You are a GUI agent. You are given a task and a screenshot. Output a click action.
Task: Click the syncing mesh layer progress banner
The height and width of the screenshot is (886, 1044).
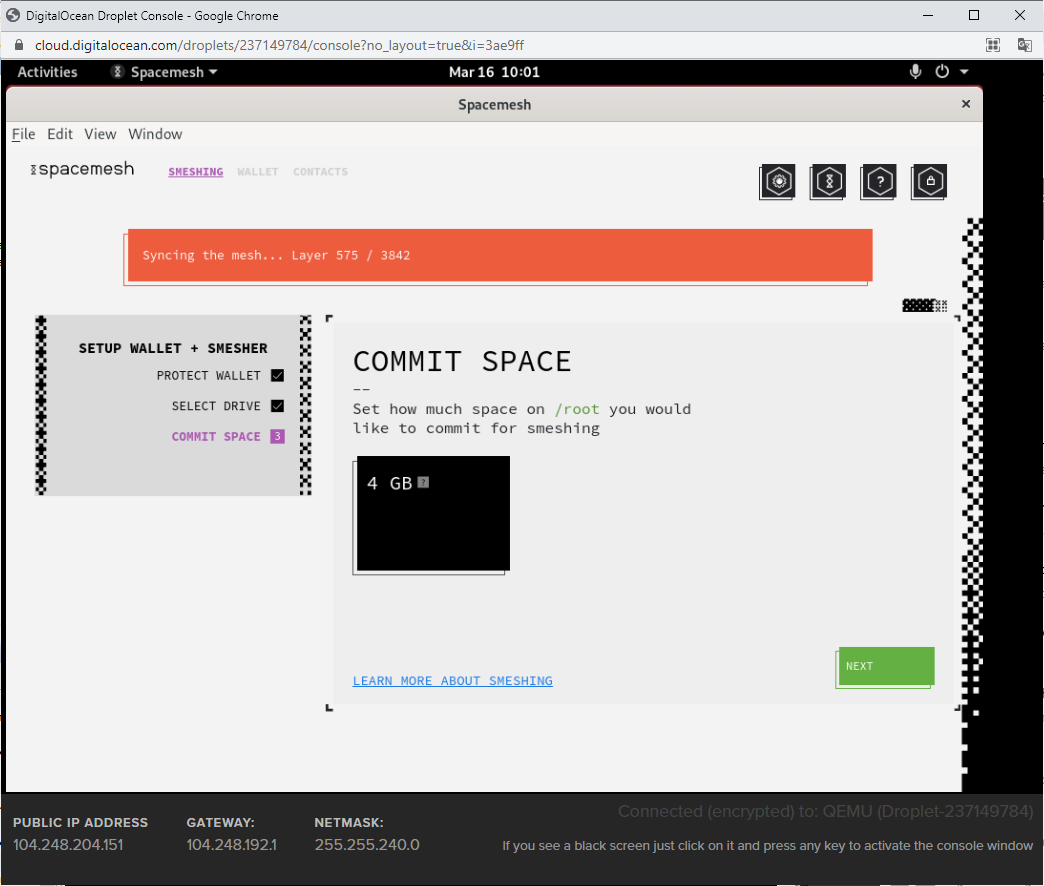(x=500, y=255)
